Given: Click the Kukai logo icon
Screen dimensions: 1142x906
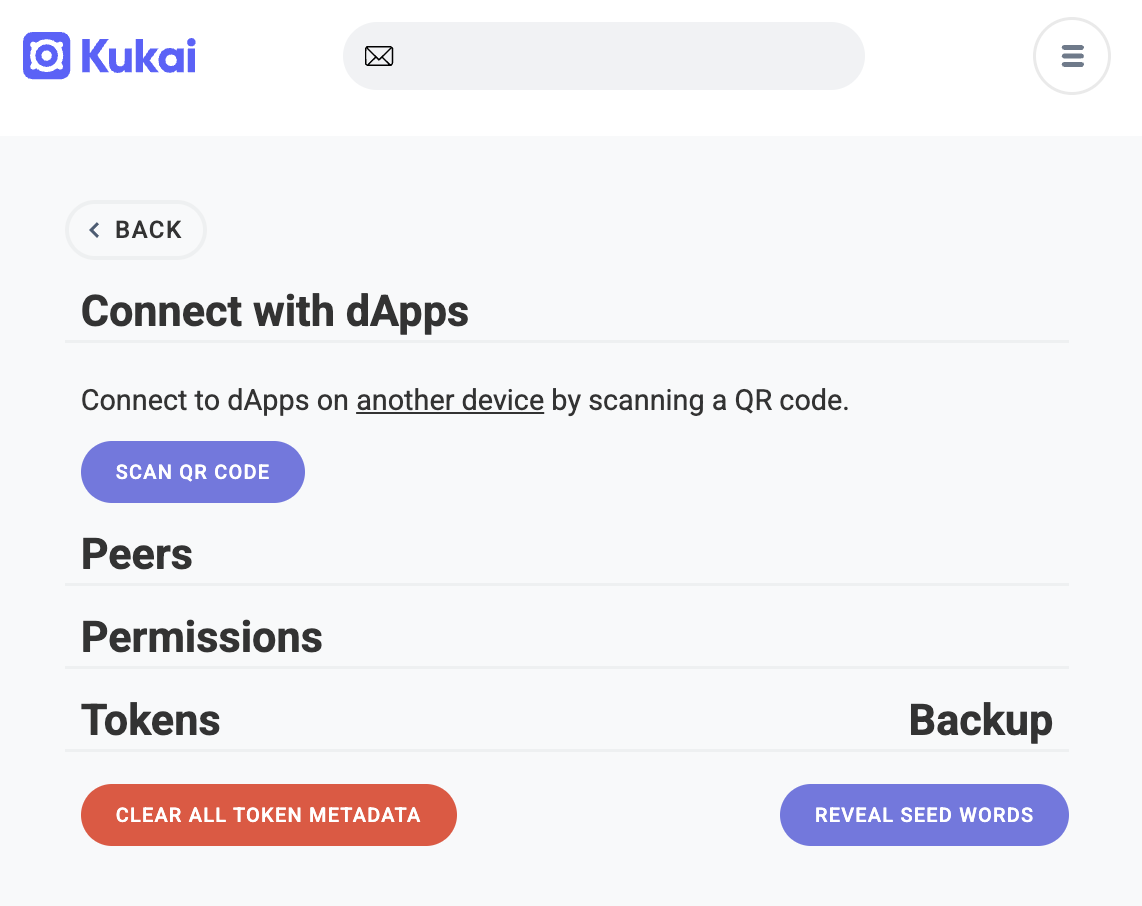Looking at the screenshot, I should click(x=44, y=56).
